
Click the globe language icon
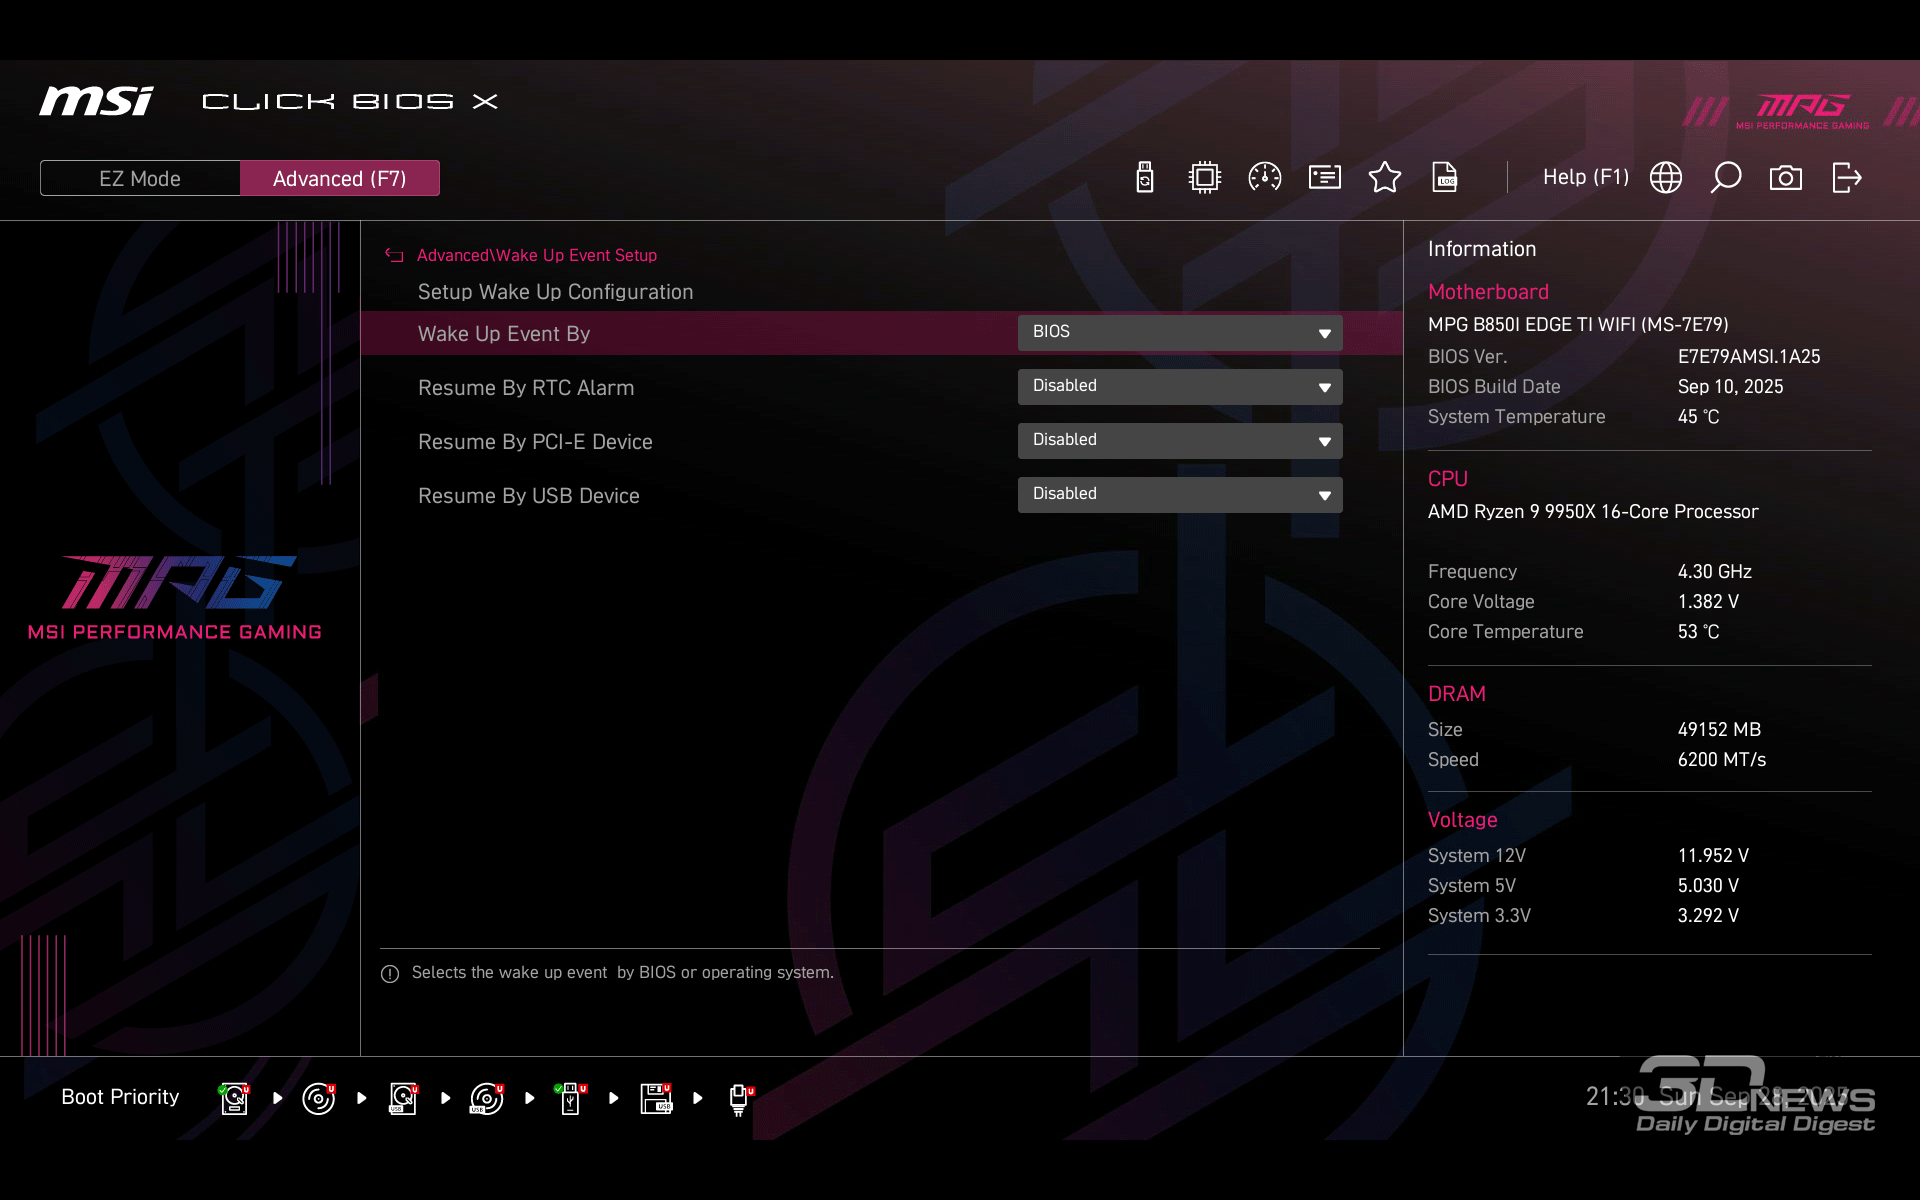pyautogui.click(x=1666, y=178)
